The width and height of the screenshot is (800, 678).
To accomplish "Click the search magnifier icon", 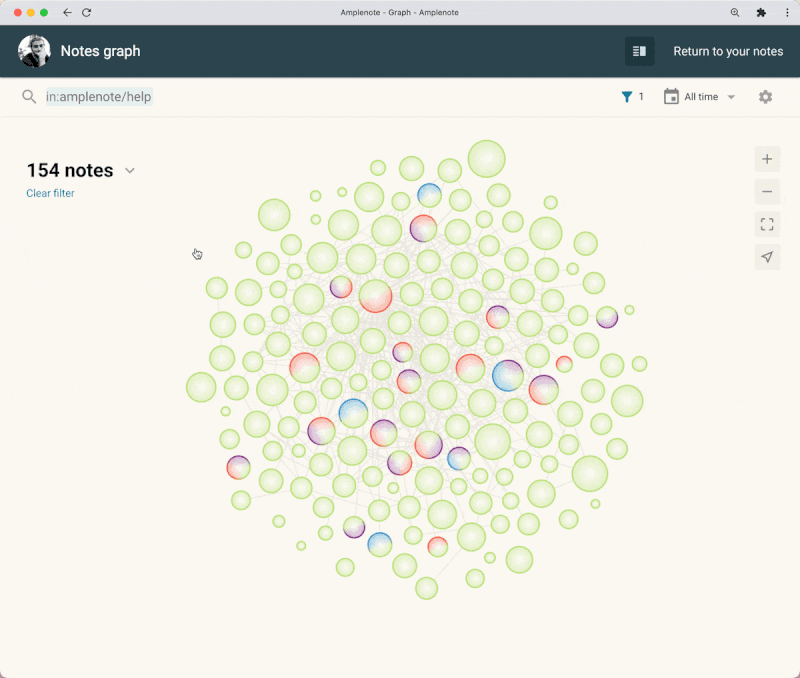I will (x=29, y=97).
